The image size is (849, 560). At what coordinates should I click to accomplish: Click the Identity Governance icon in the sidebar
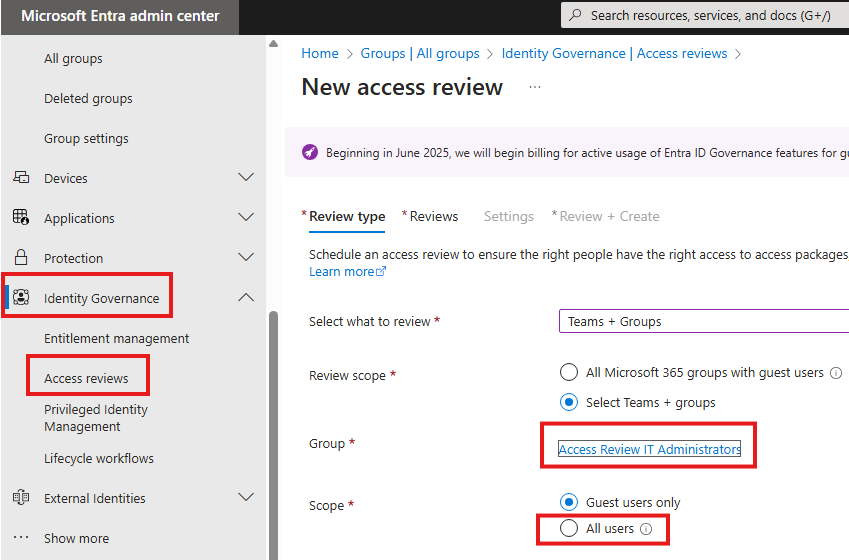click(21, 297)
